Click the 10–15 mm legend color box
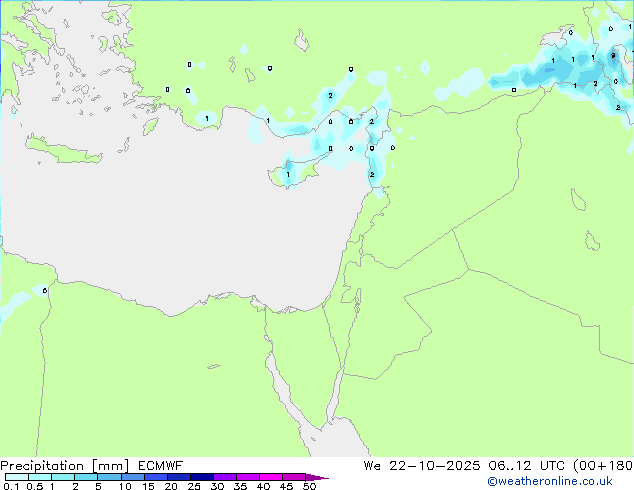This screenshot has height=490, width=634. (133, 477)
